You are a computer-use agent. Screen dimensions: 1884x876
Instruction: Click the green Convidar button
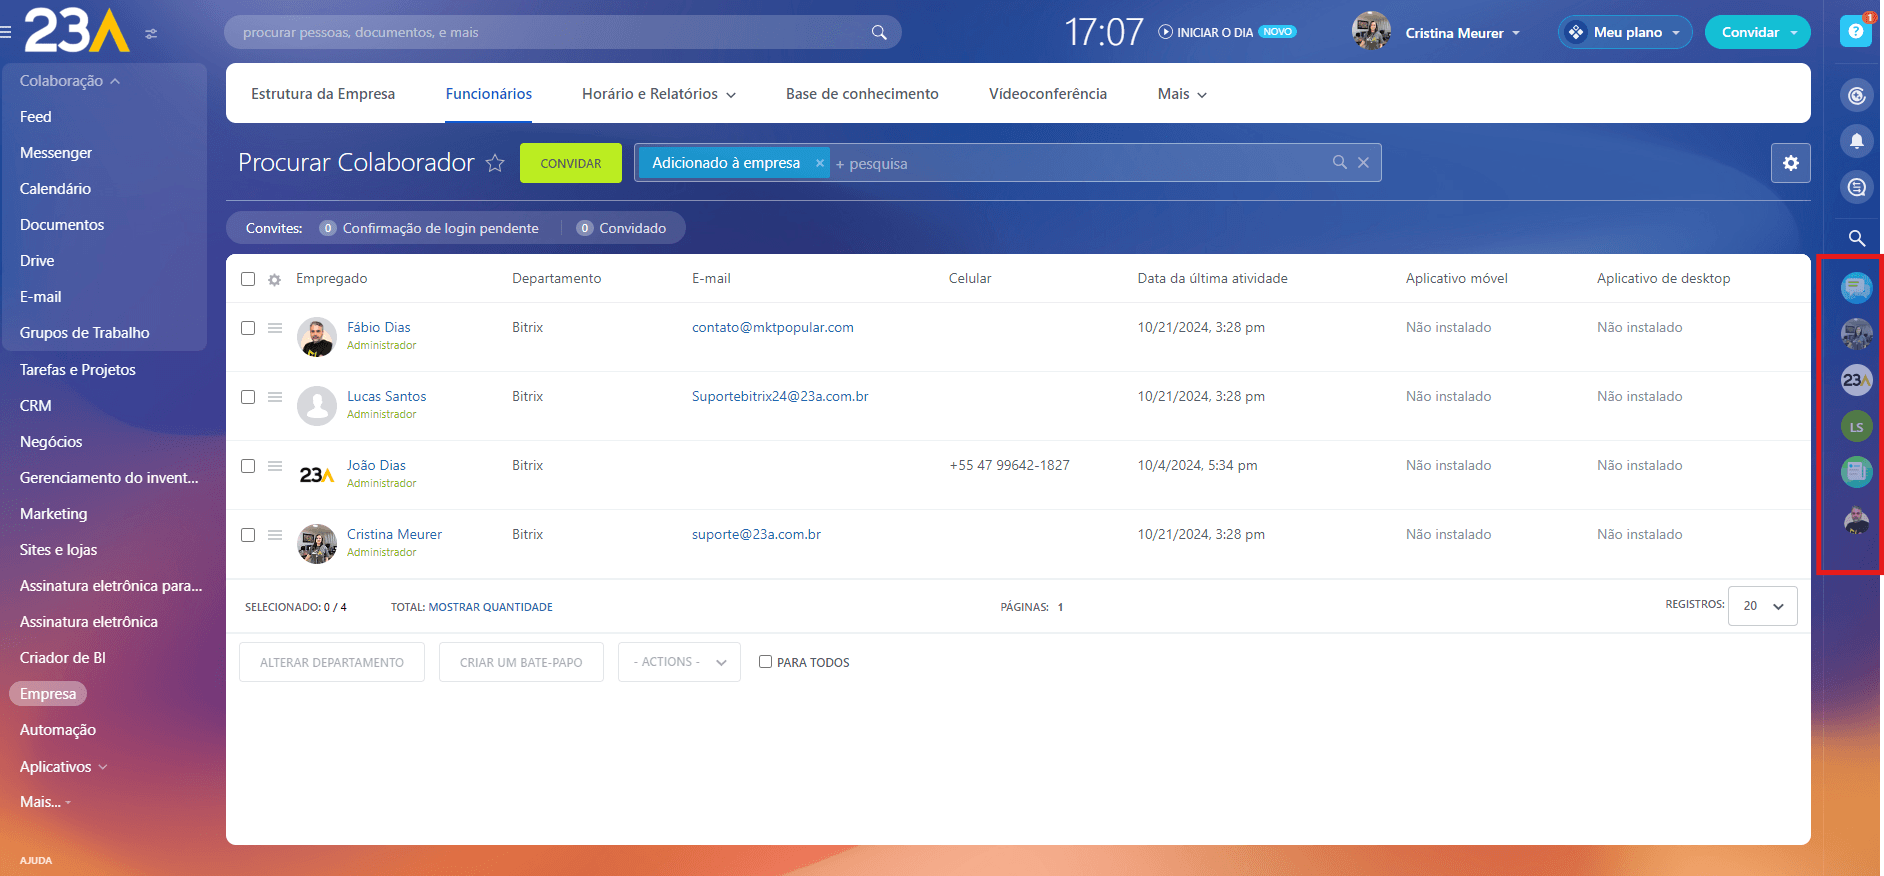[x=570, y=163]
